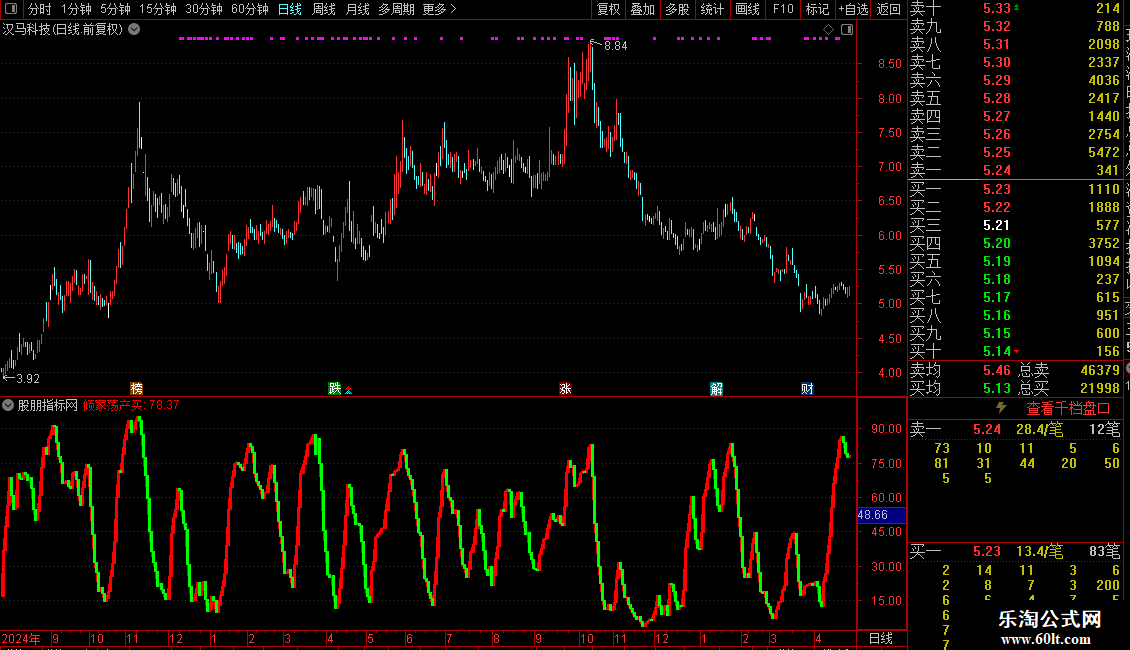This screenshot has height=650, width=1130.
Task: Open the 复权 adjustment menu
Action: [608, 9]
